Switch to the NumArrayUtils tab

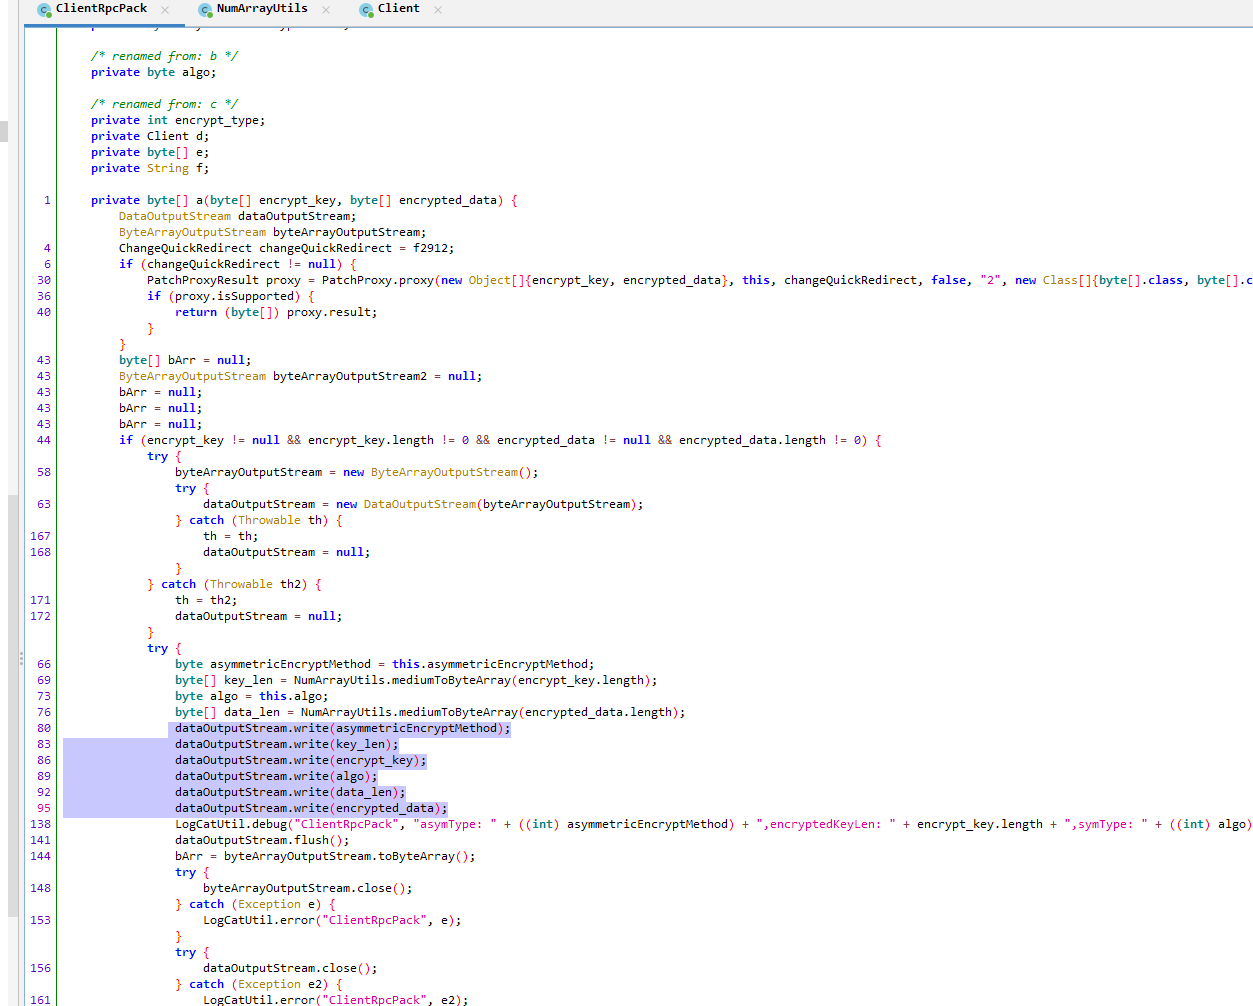pyautogui.click(x=262, y=9)
